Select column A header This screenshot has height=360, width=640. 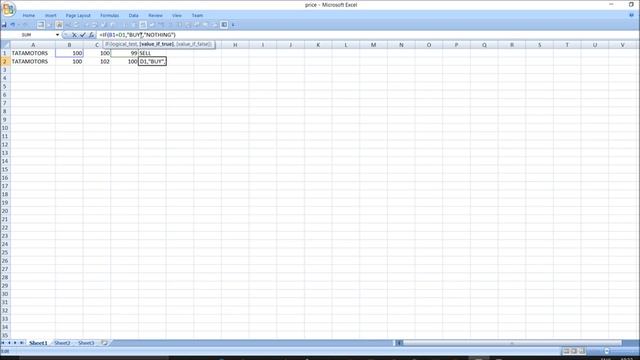pyautogui.click(x=33, y=45)
